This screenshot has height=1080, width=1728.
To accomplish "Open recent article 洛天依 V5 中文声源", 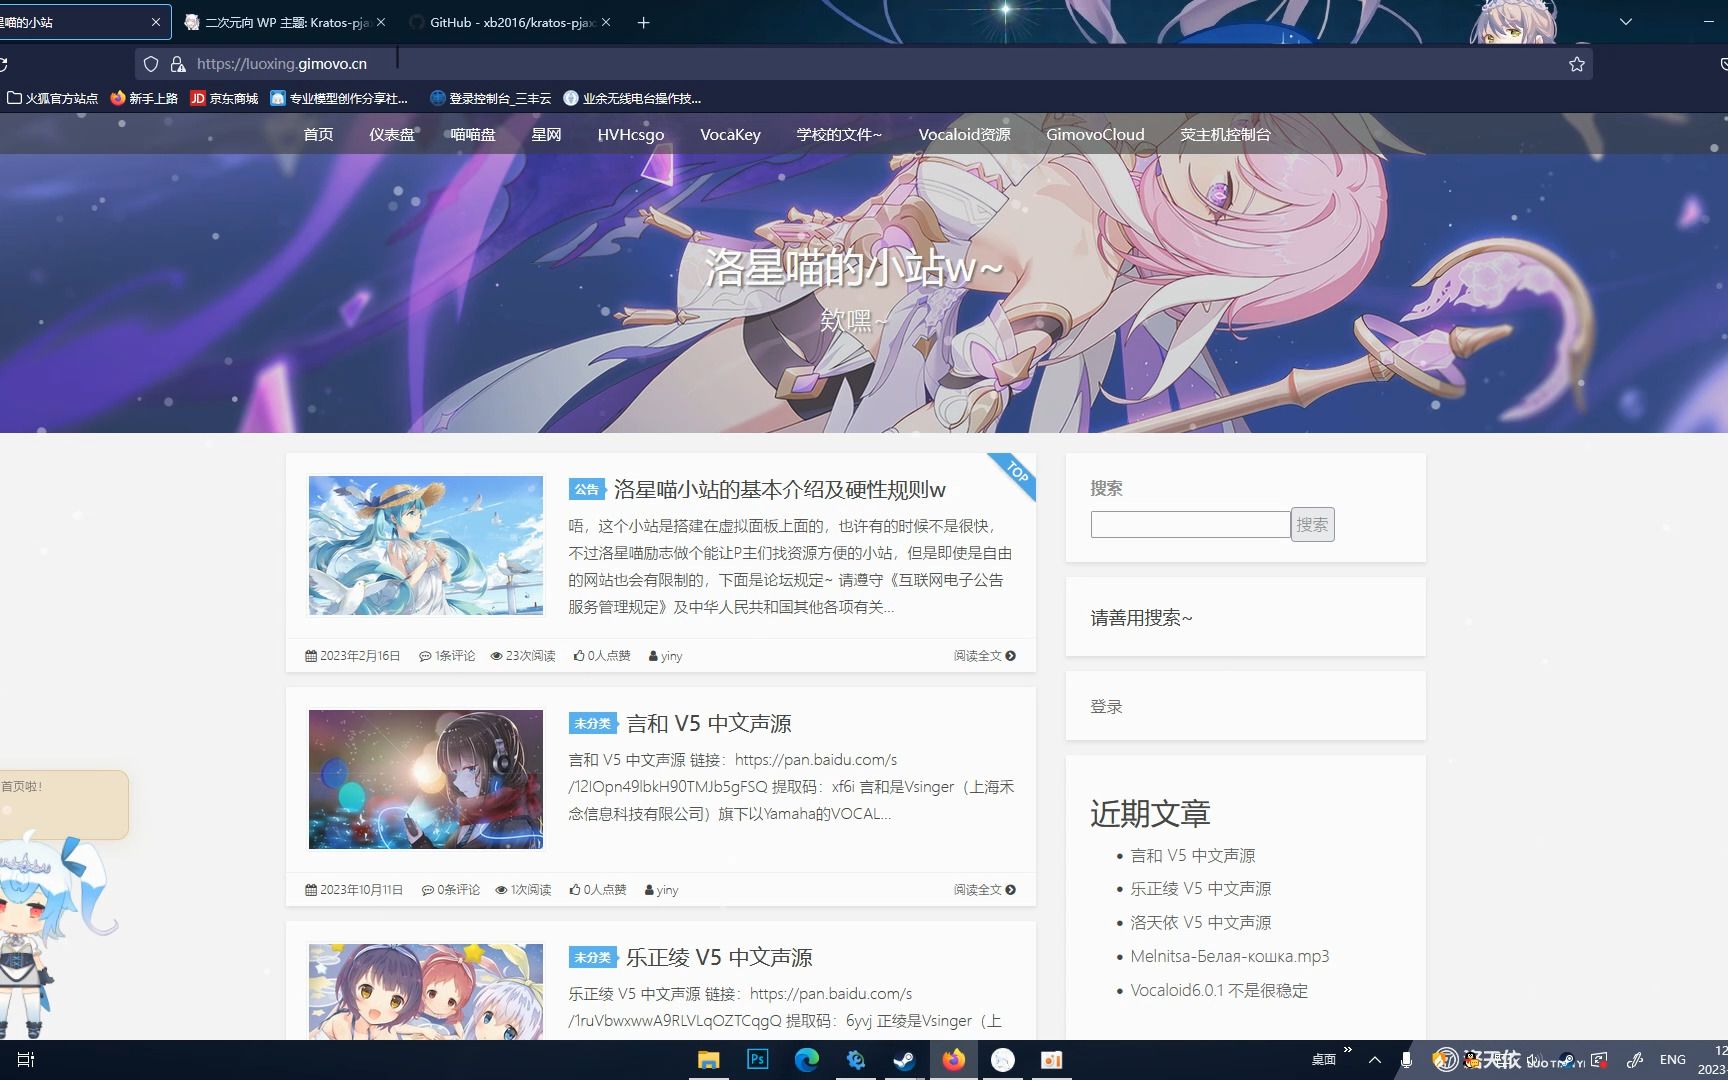I will (x=1200, y=923).
